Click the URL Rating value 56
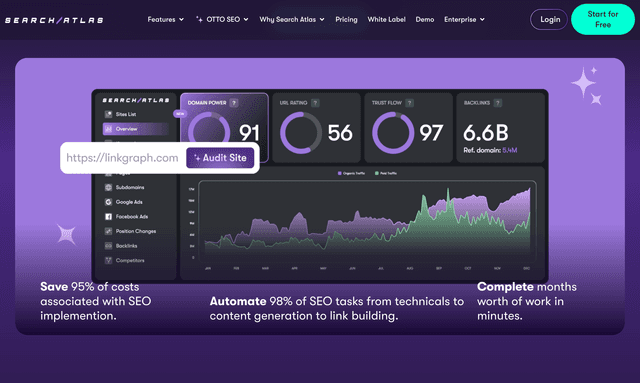 (340, 133)
